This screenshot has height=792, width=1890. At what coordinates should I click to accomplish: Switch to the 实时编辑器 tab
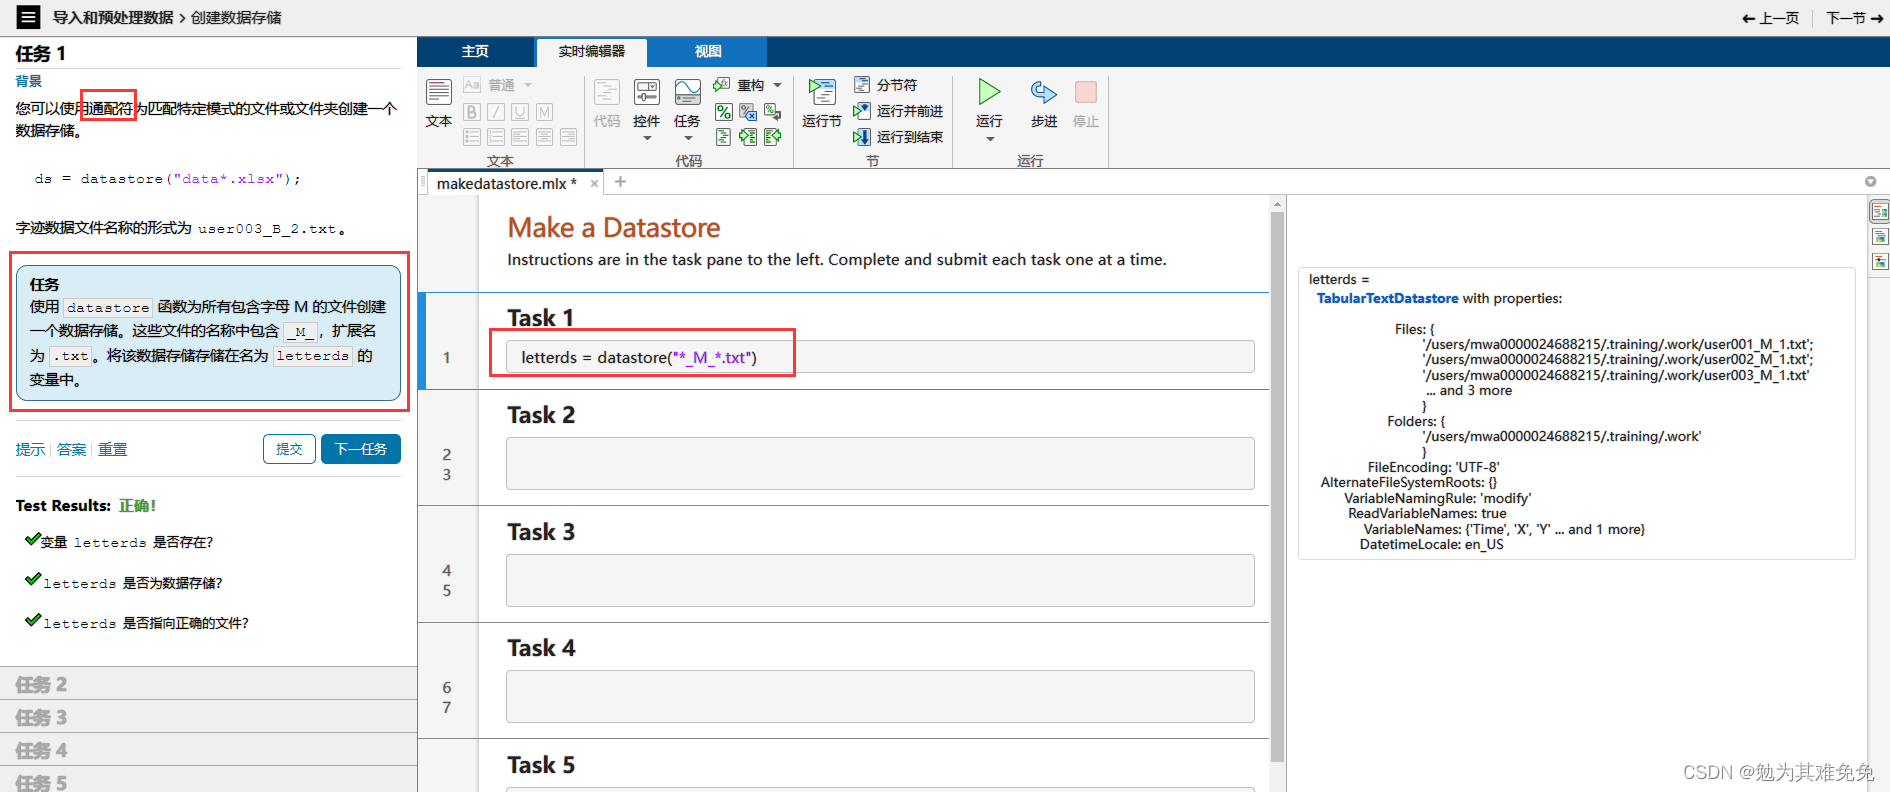click(x=591, y=51)
